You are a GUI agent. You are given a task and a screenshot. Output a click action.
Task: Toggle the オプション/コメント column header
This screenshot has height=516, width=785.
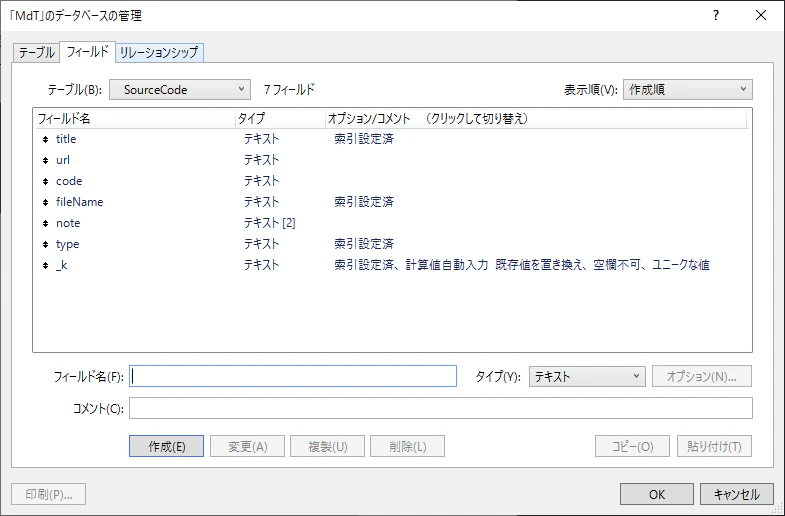pyautogui.click(x=536, y=119)
